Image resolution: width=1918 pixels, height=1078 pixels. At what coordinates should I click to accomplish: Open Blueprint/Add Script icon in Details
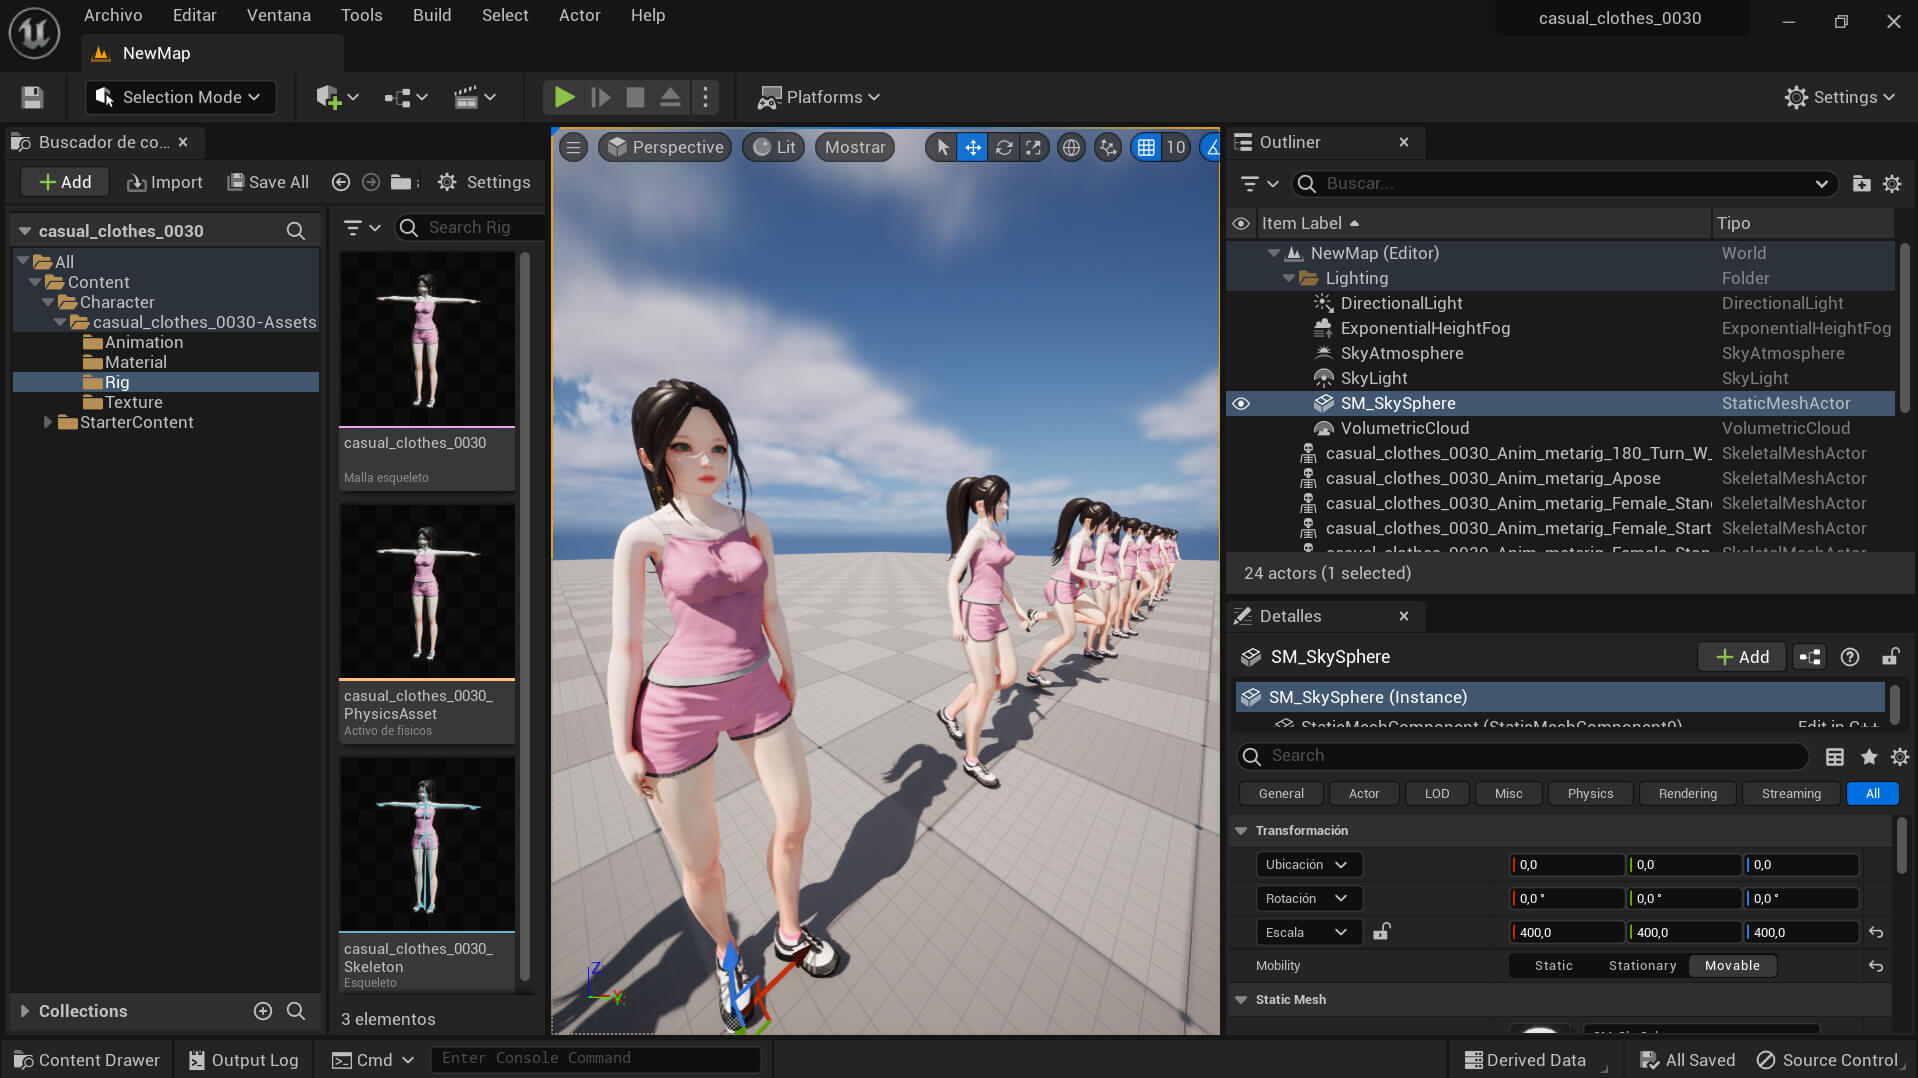pos(1809,657)
